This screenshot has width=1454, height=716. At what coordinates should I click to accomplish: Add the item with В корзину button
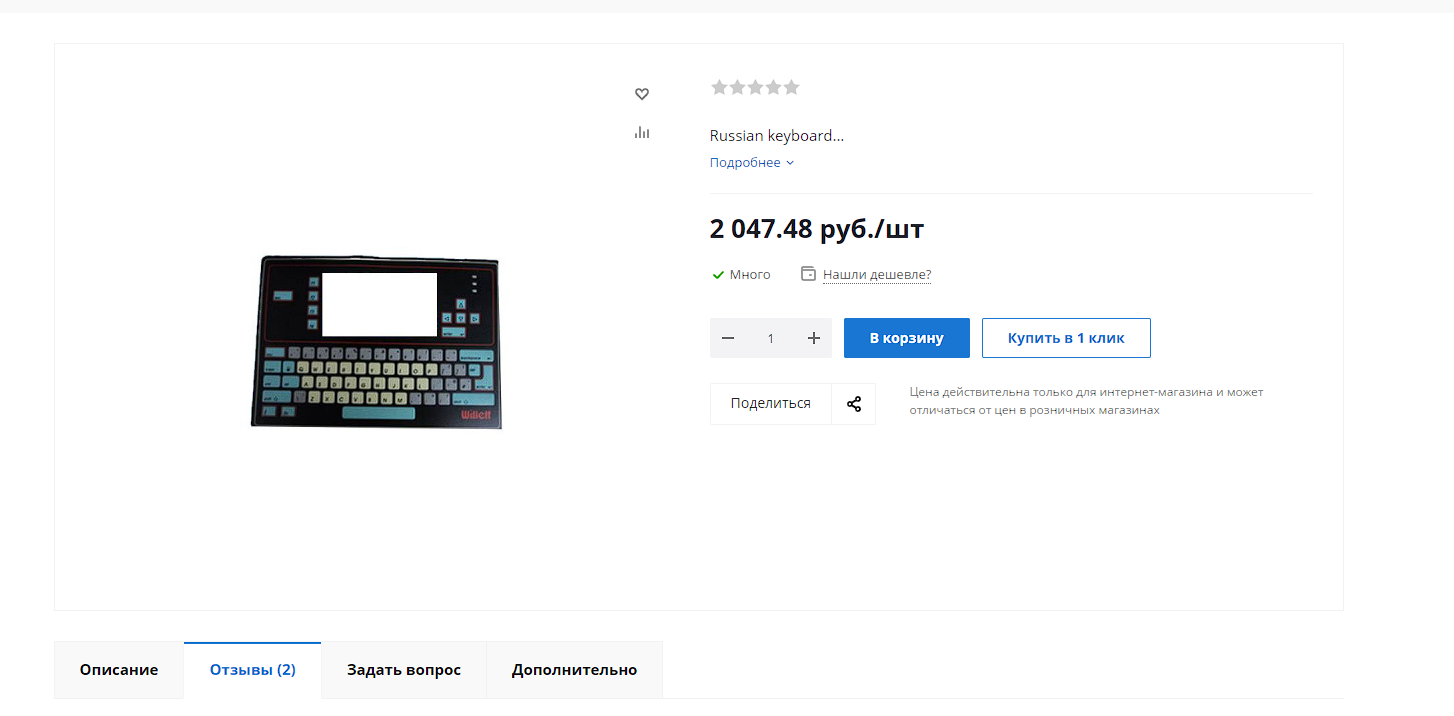tap(907, 338)
